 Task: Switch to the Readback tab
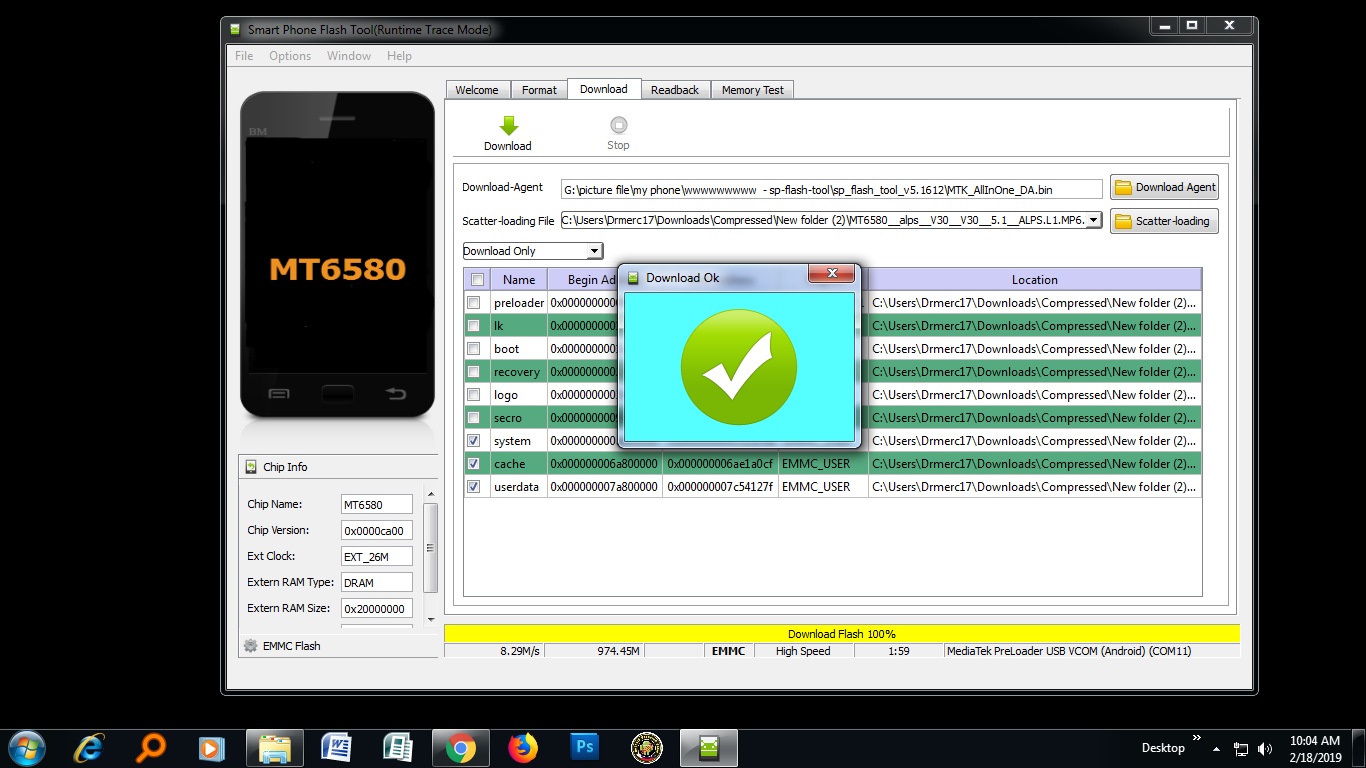coord(675,90)
